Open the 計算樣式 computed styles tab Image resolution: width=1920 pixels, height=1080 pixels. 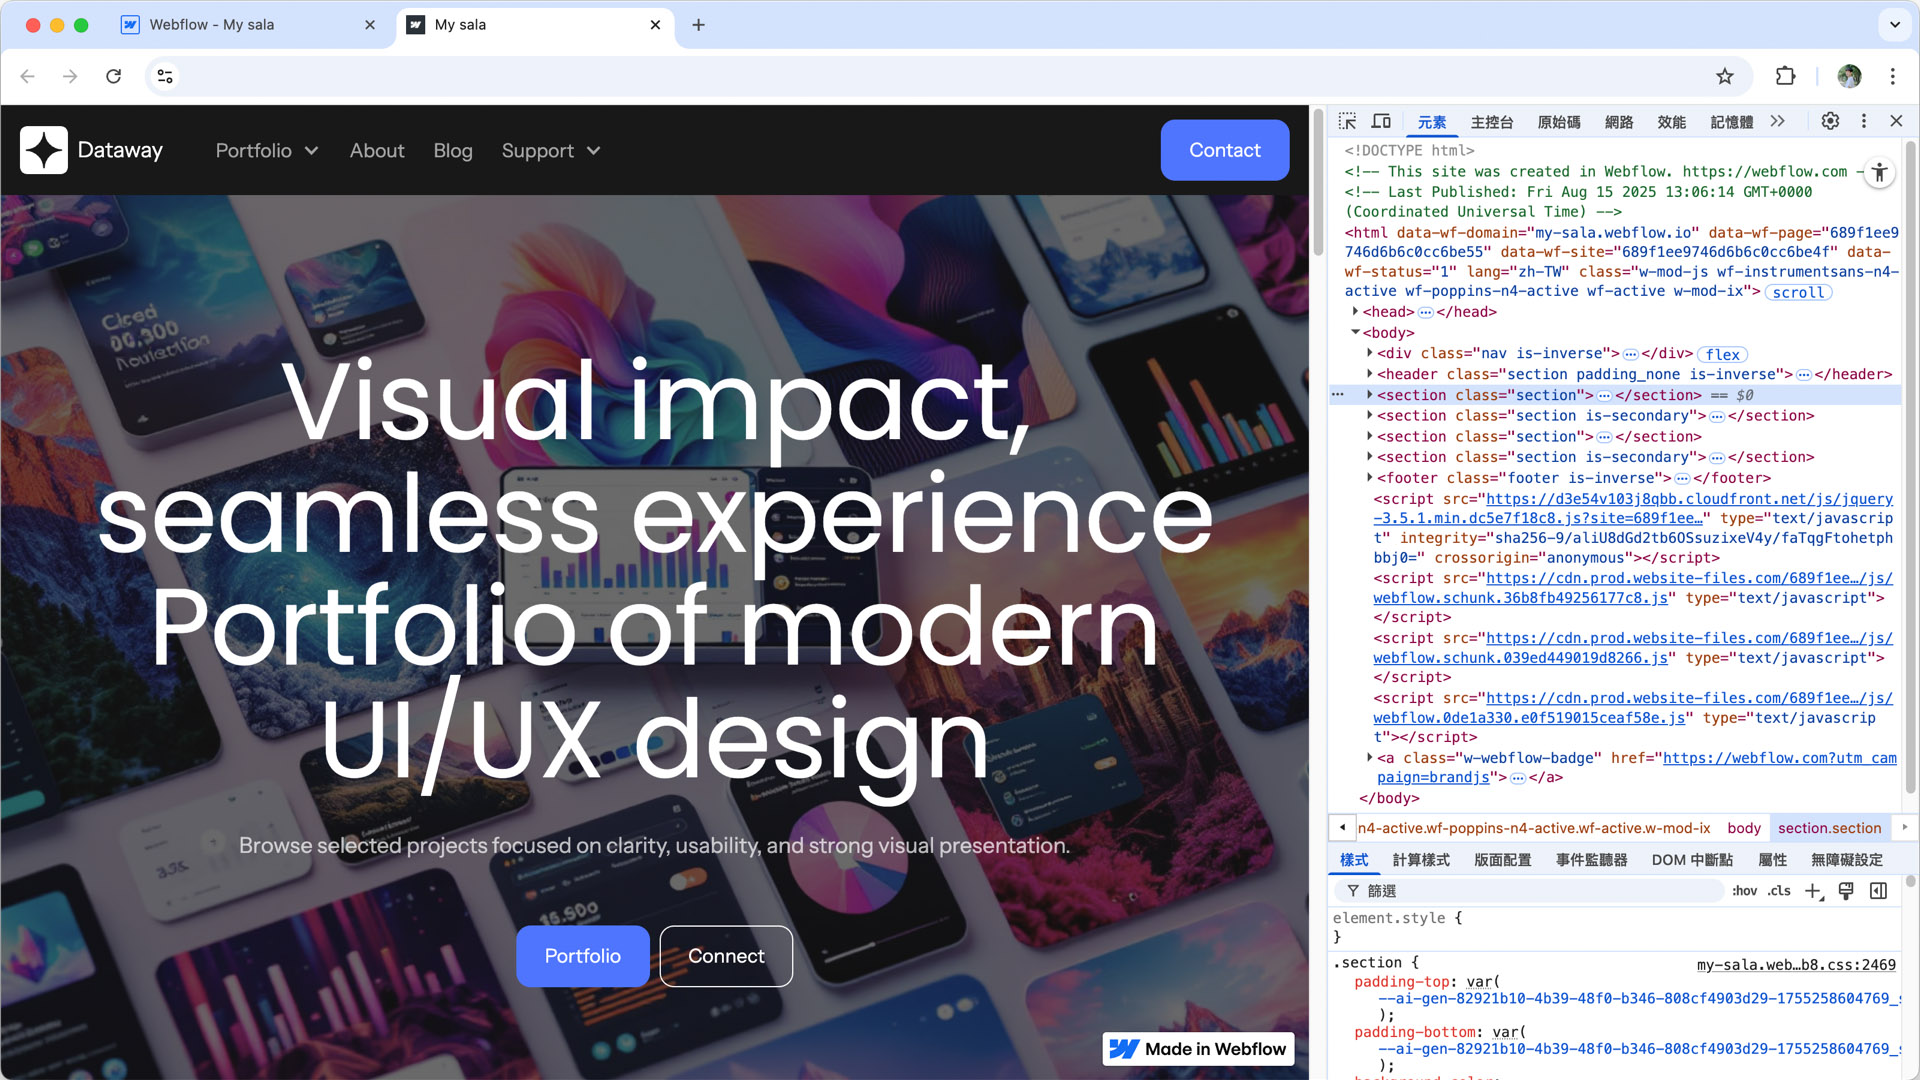[1421, 860]
